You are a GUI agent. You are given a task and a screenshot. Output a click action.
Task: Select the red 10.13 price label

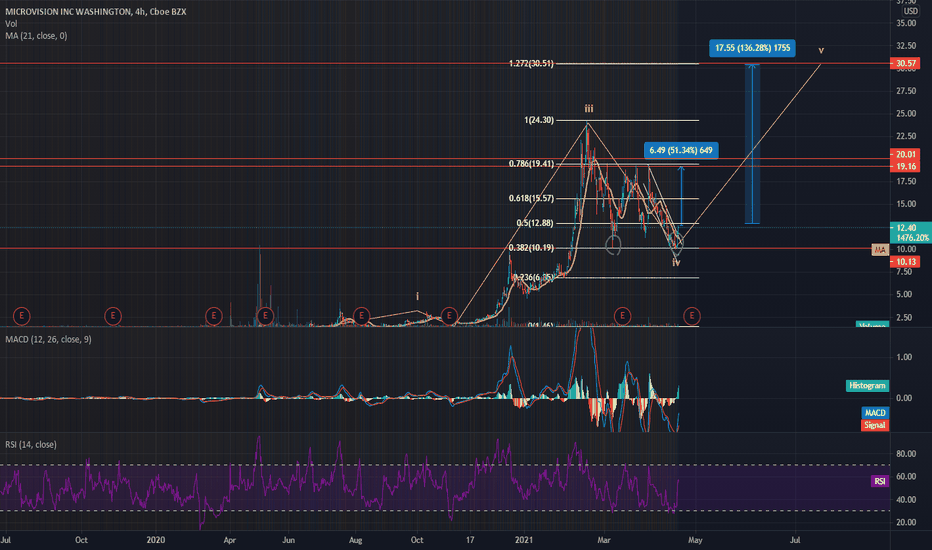905,262
